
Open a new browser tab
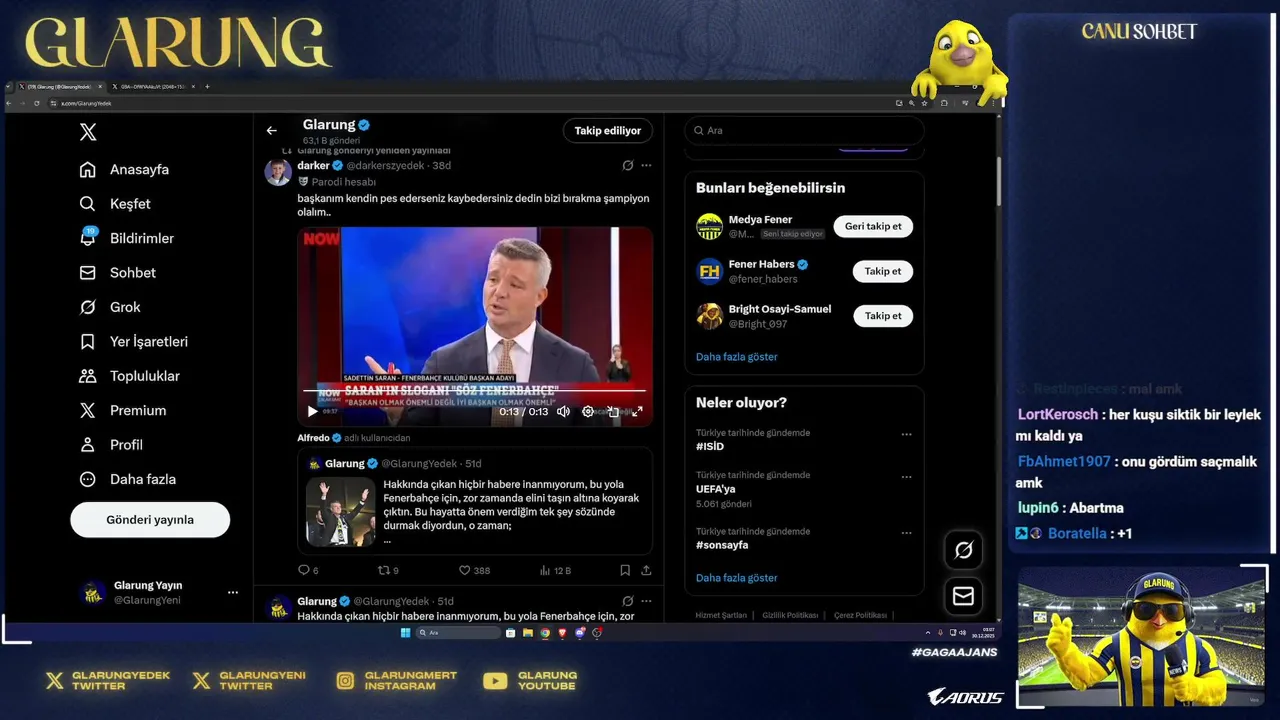coord(207,87)
